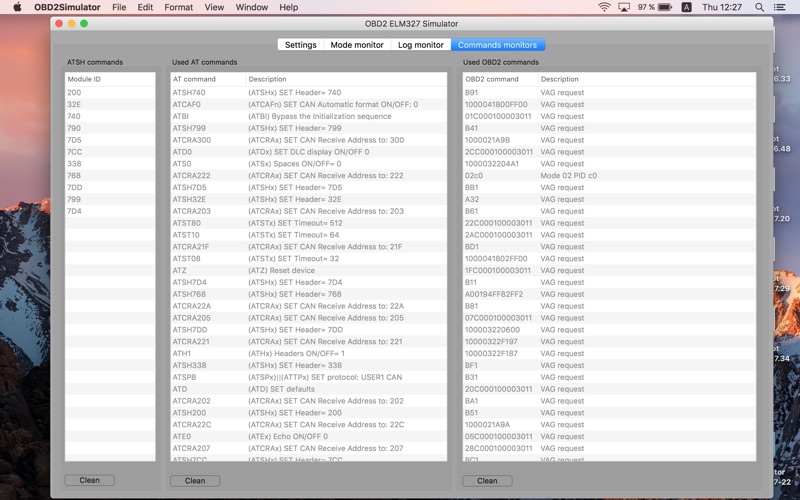800x500 pixels.
Task: Open the AirPlay display menu
Action: pos(623,7)
